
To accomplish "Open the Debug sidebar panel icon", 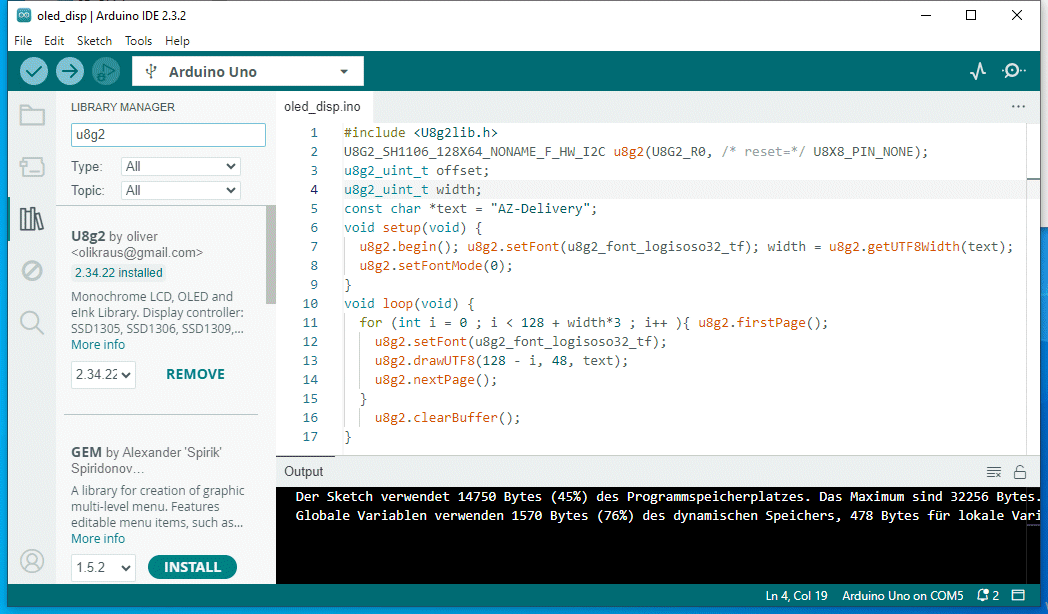I will point(32,271).
